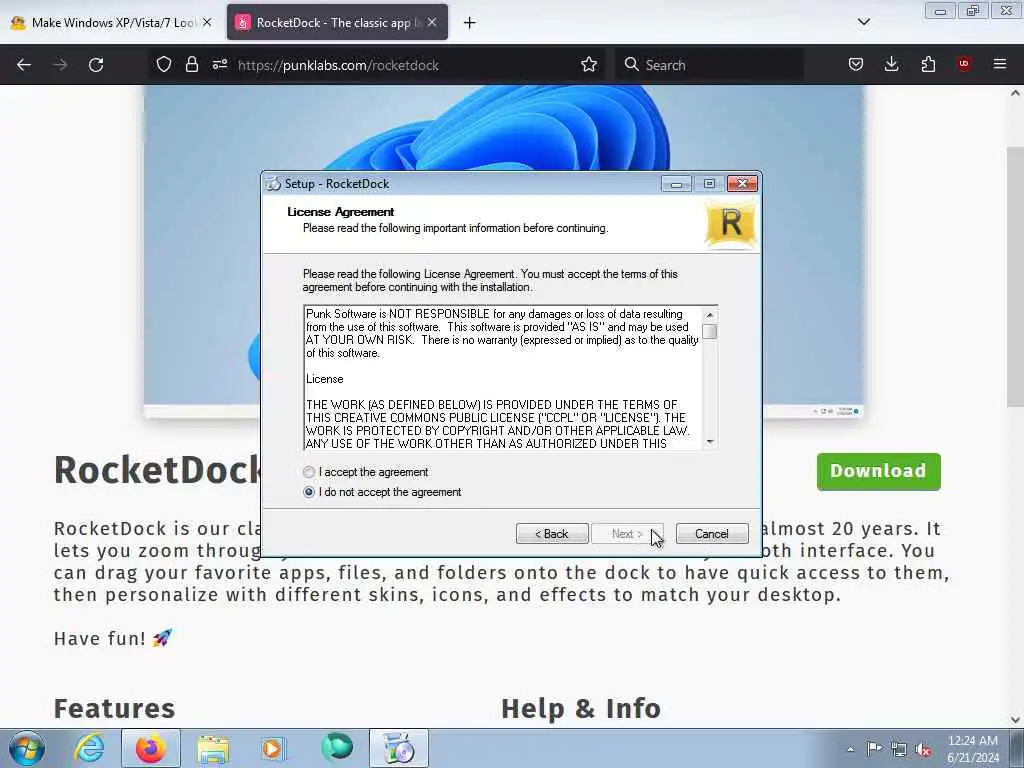Bookmark this page with the star icon
The width and height of the screenshot is (1024, 768).
tap(589, 64)
